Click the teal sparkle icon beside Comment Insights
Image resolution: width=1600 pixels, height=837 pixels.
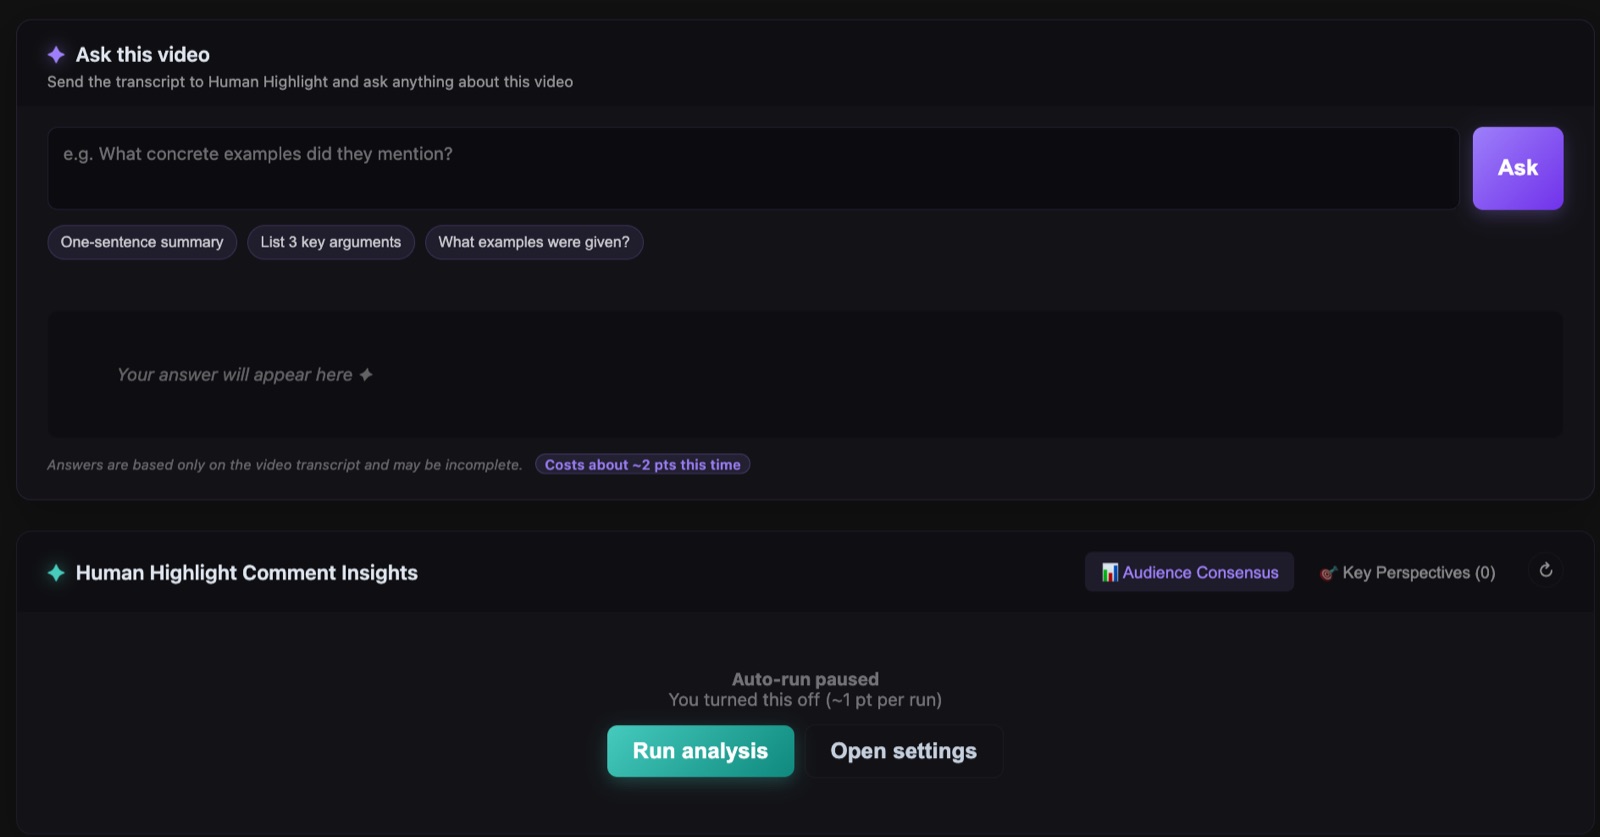click(x=56, y=572)
